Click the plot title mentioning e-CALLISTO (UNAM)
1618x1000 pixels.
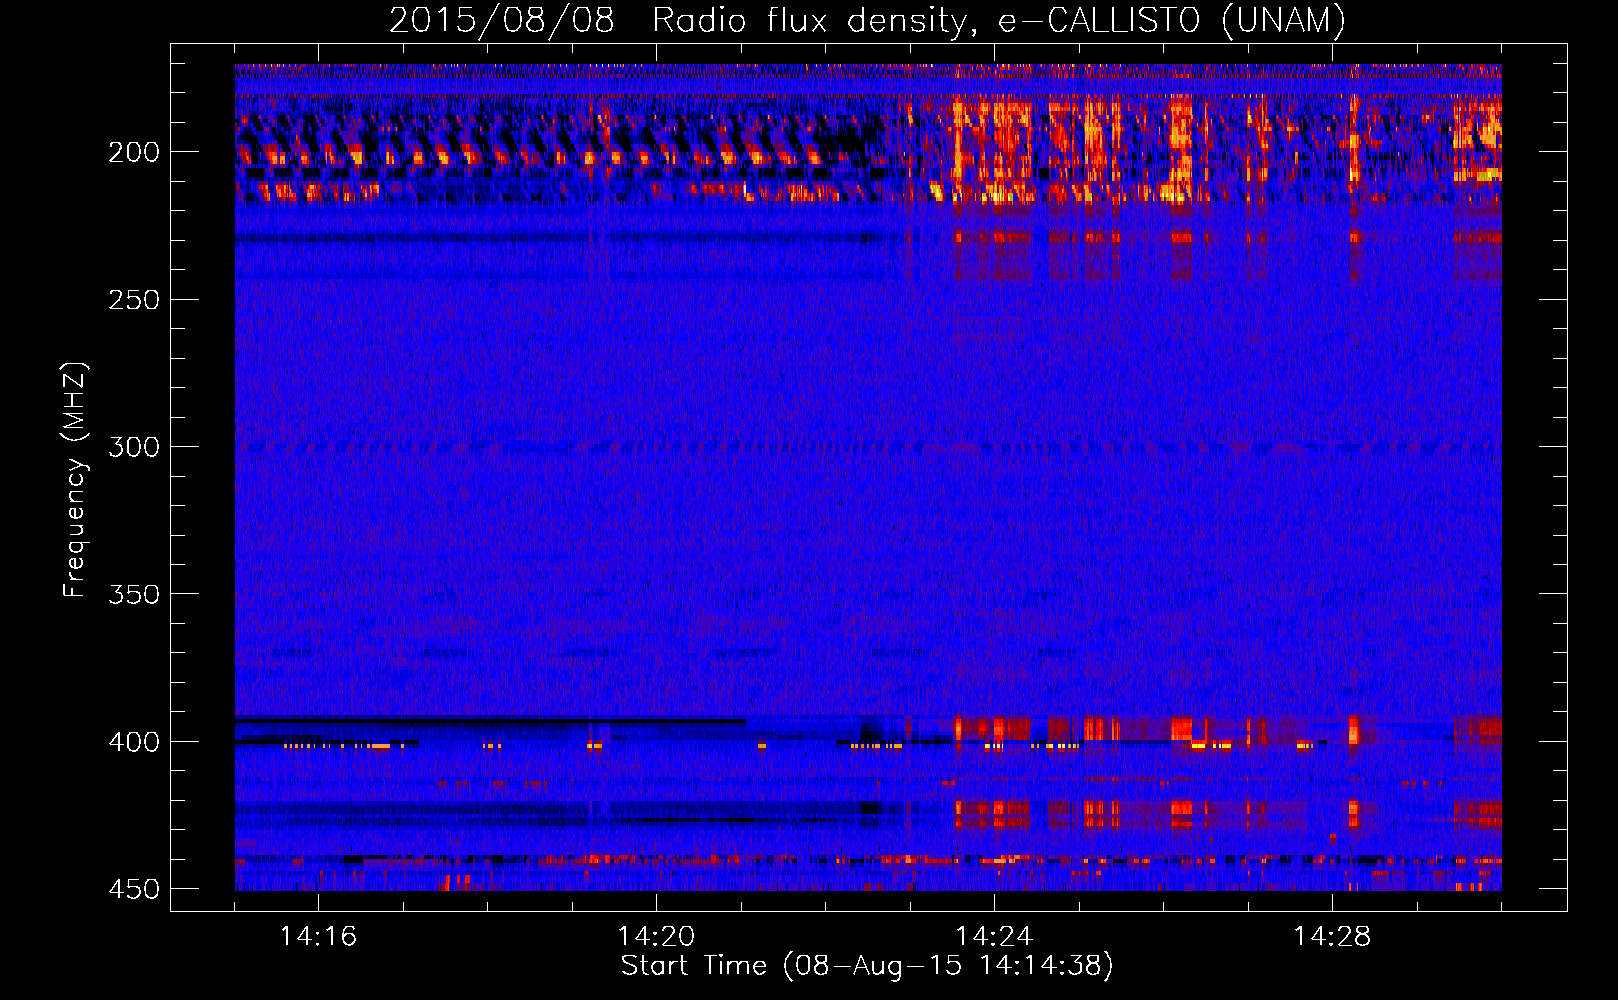click(867, 20)
